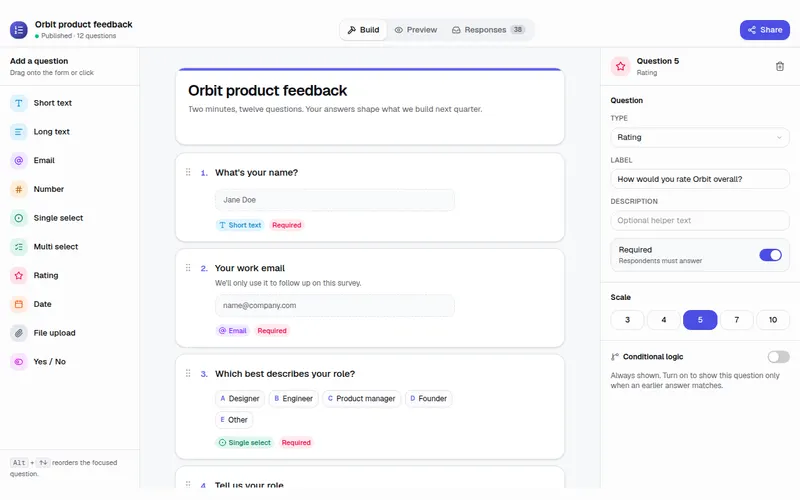Set the rating scale to 10
800x500 pixels.
(x=772, y=320)
